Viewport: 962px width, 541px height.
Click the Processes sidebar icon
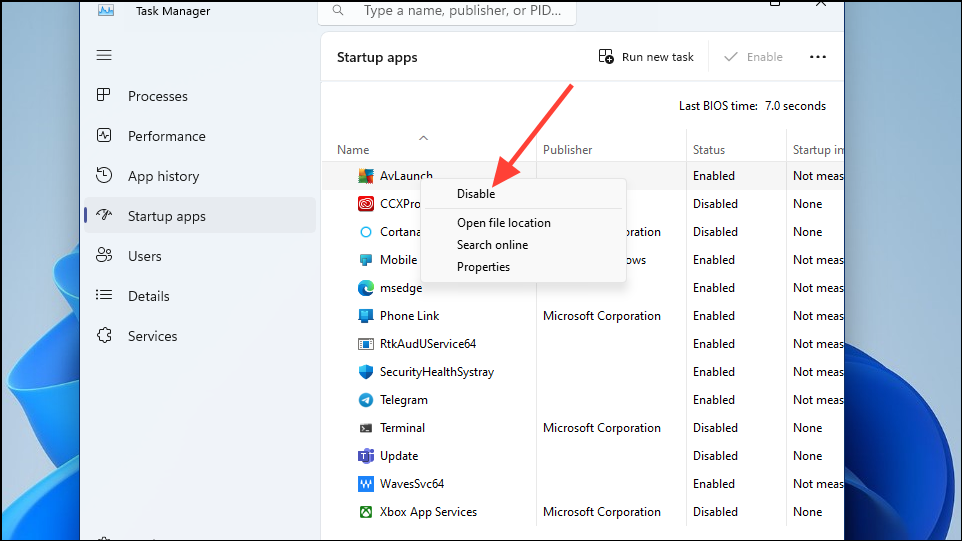tap(104, 95)
